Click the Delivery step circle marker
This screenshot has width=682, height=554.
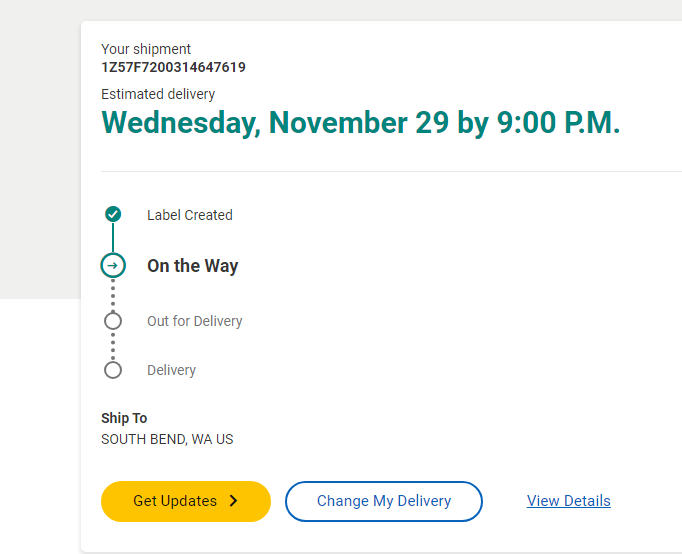click(113, 370)
